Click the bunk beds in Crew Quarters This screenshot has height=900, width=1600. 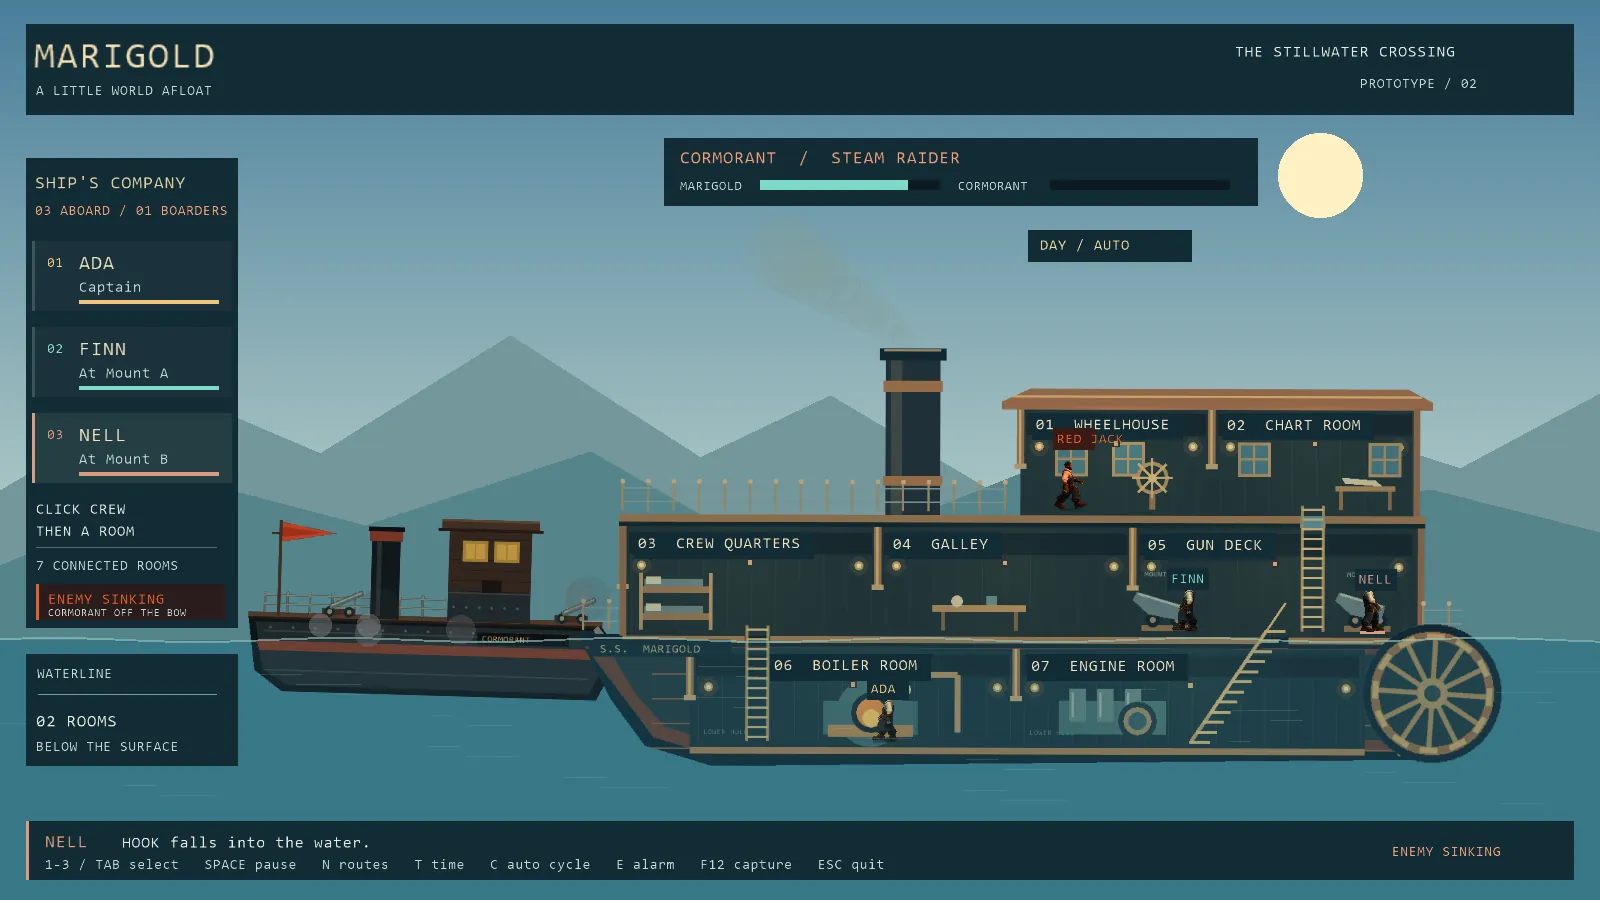(x=676, y=600)
